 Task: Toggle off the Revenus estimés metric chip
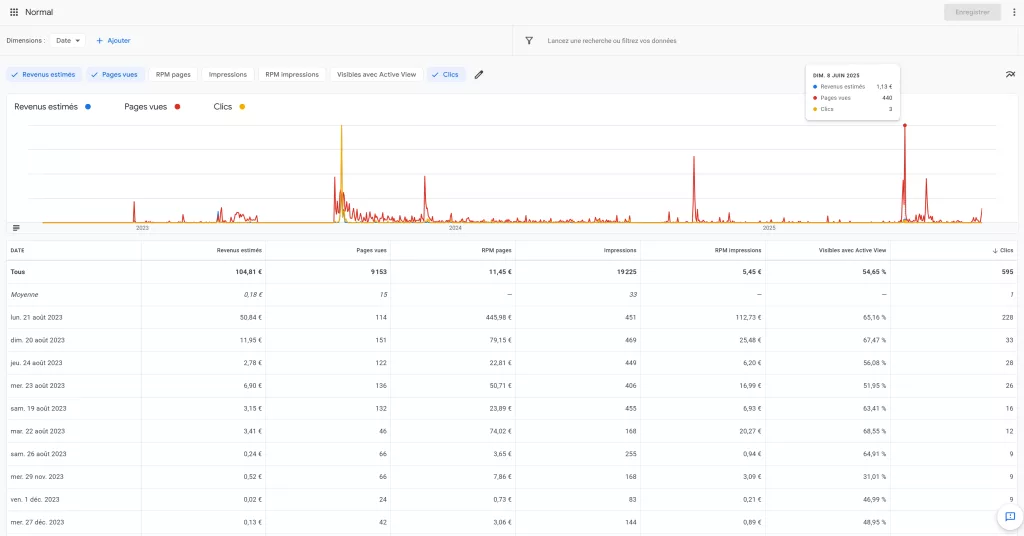(43, 74)
